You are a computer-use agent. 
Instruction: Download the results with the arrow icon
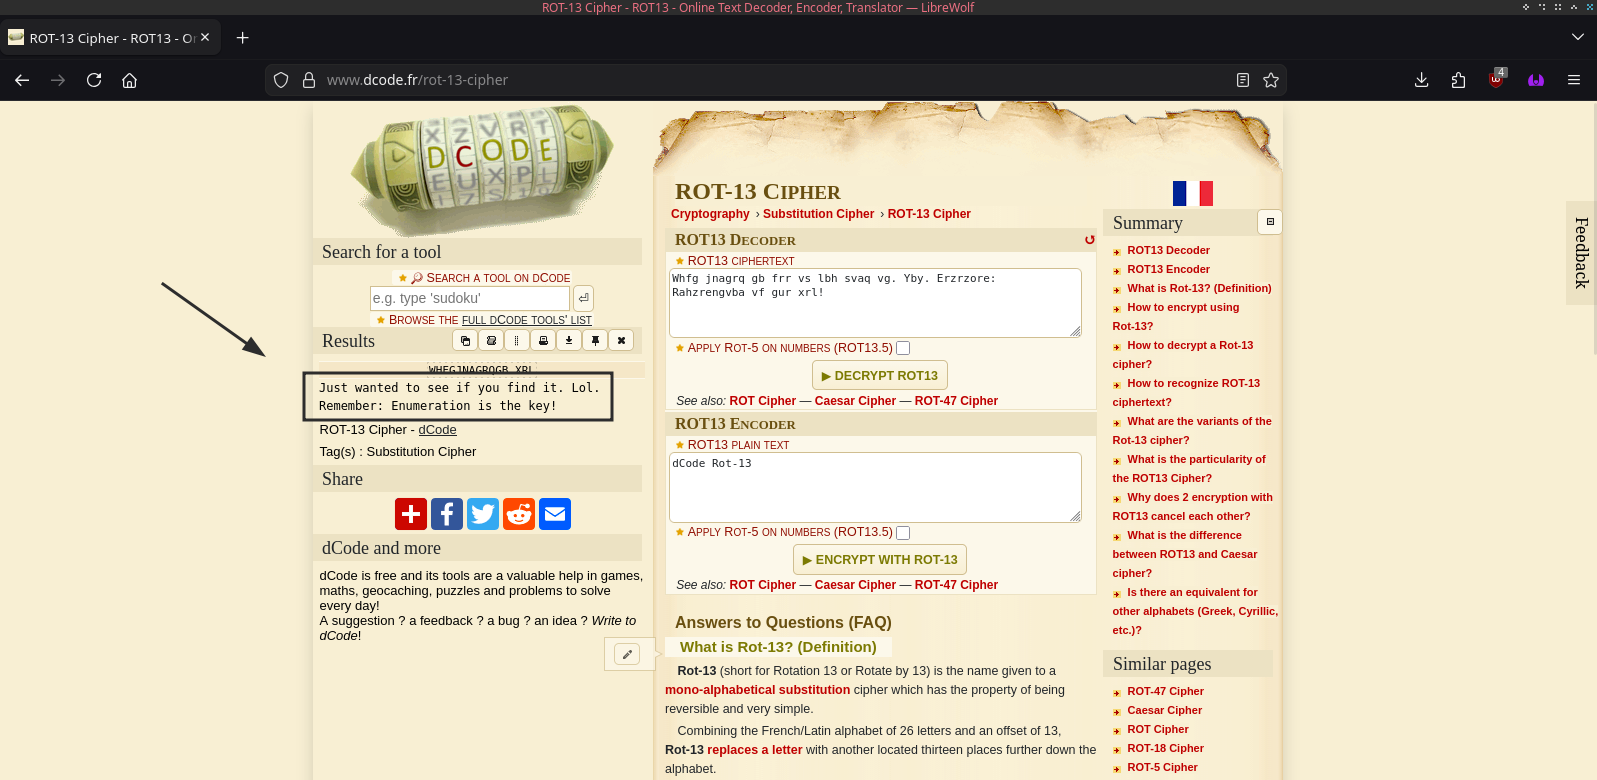(569, 341)
